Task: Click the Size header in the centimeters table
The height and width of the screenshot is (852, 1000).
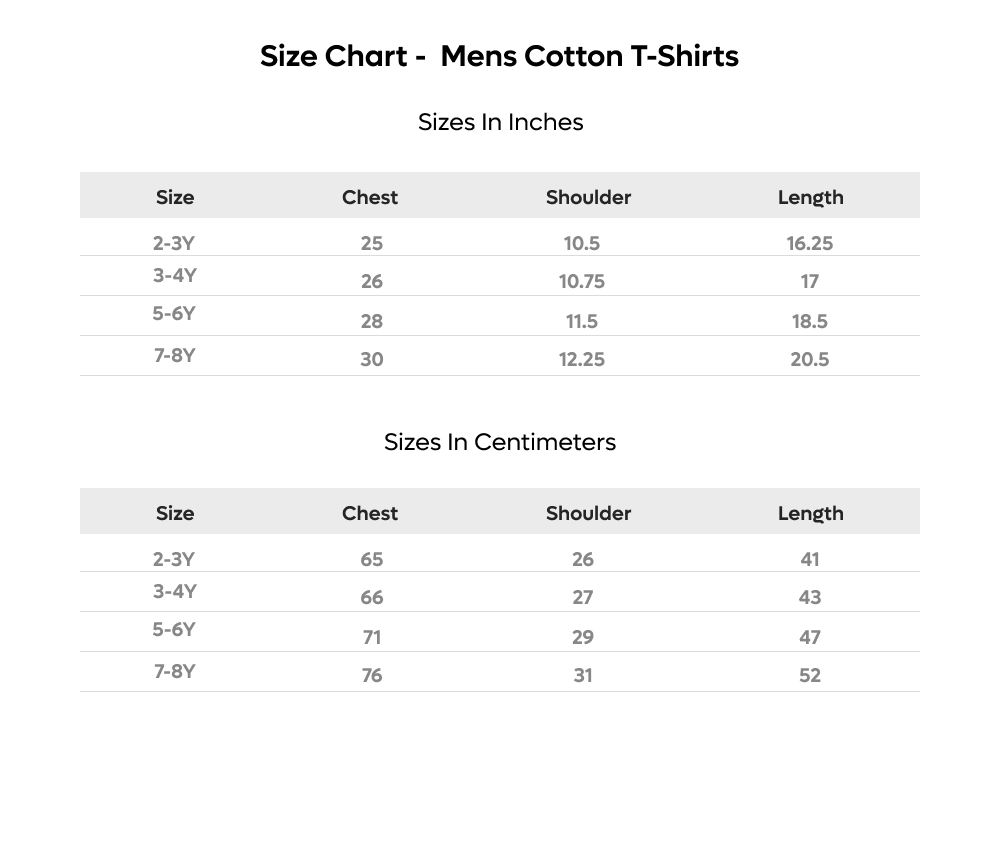Action: (175, 513)
